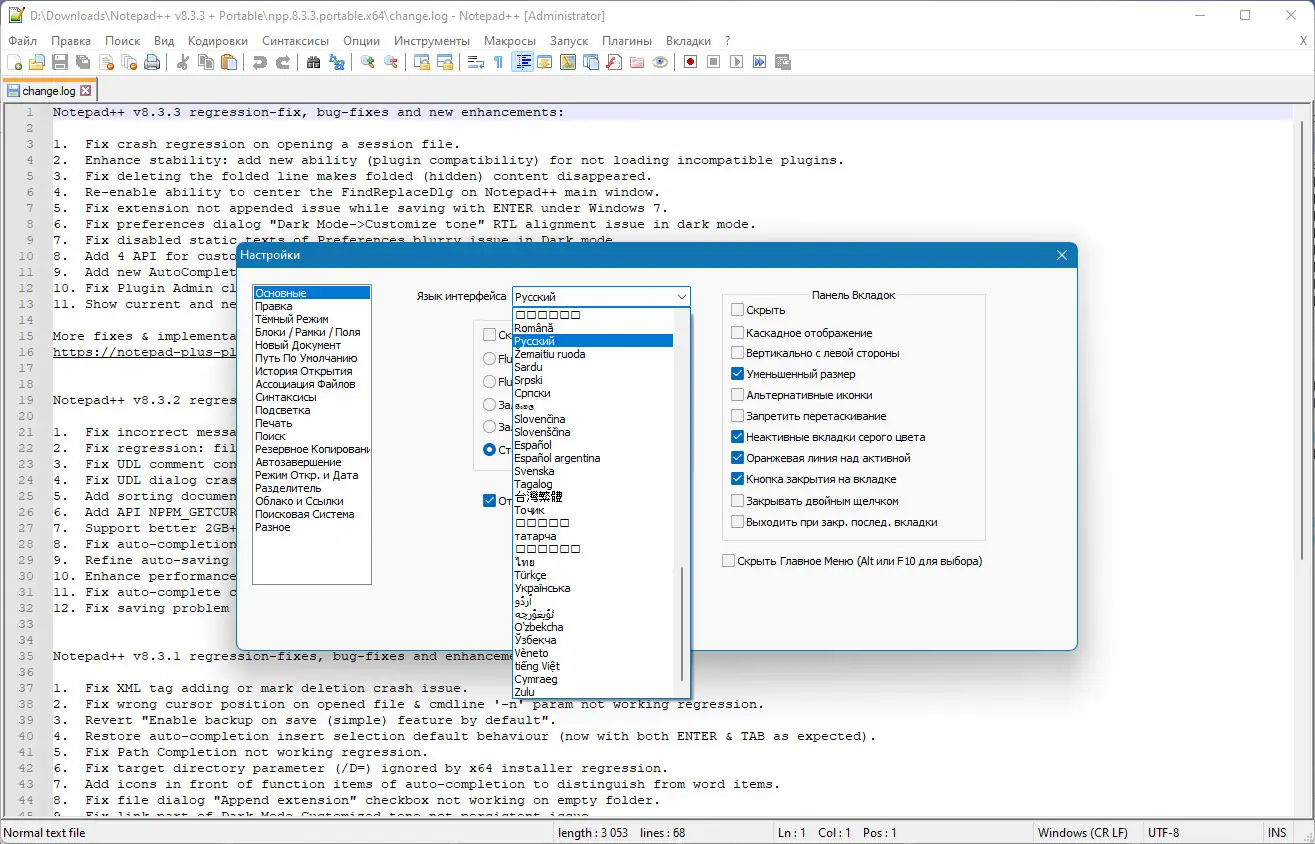Close the Настройки dialog

click(1062, 255)
